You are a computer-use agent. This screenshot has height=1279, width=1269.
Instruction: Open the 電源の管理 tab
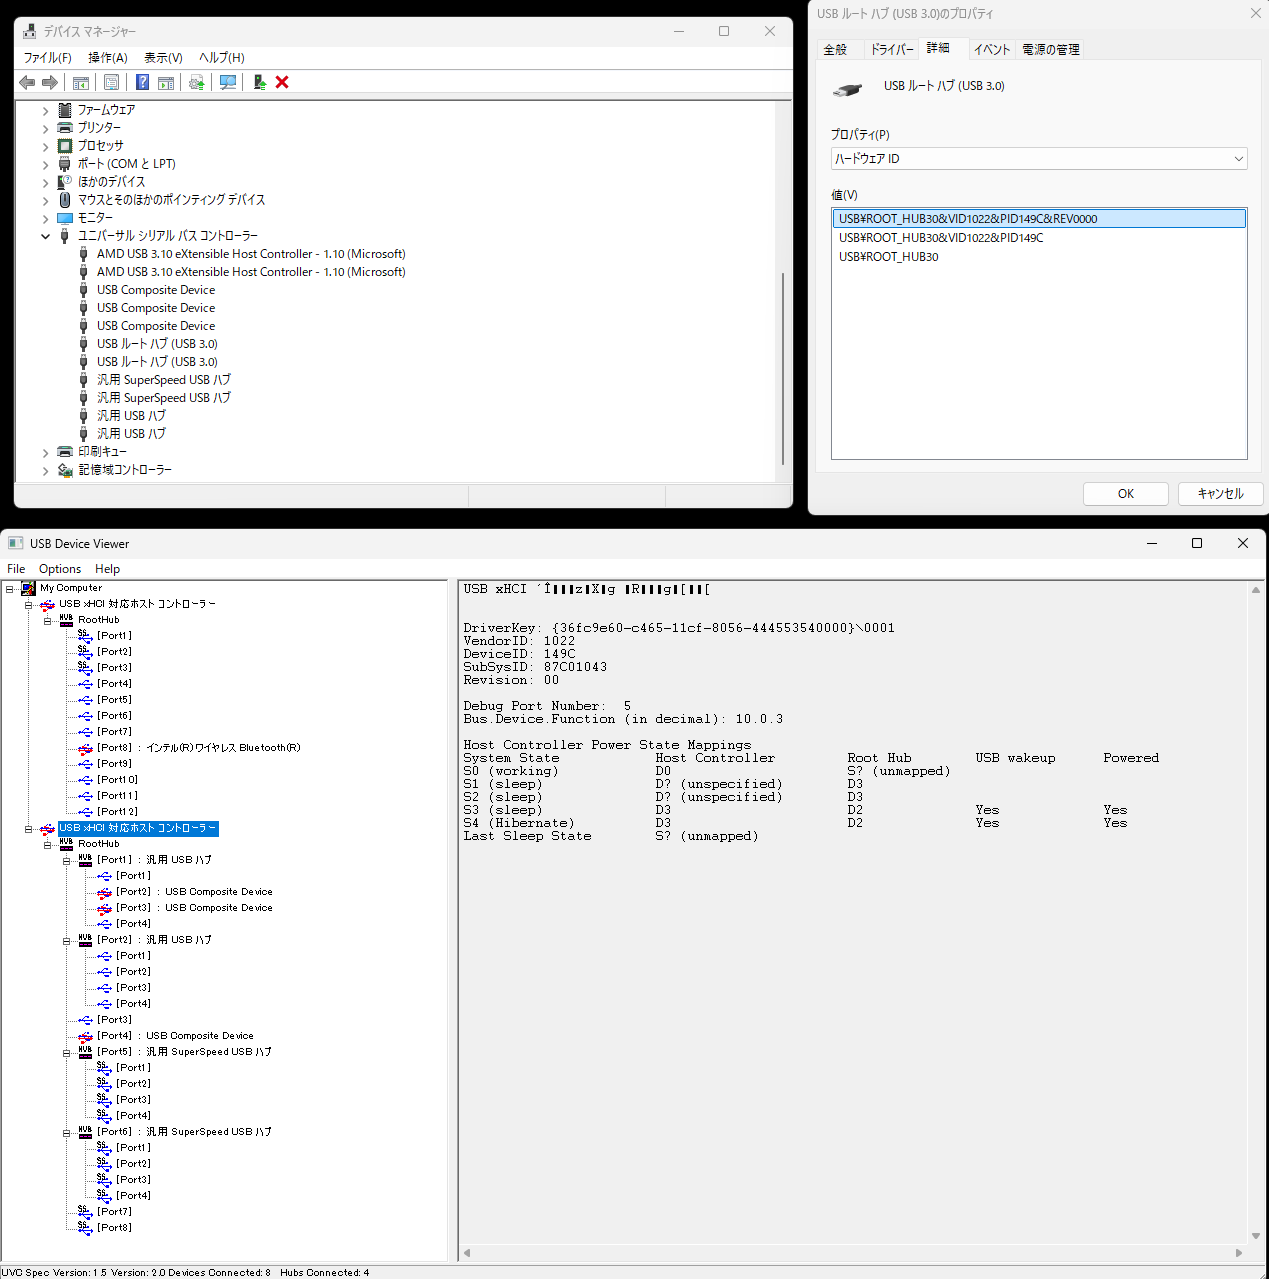pos(1050,49)
